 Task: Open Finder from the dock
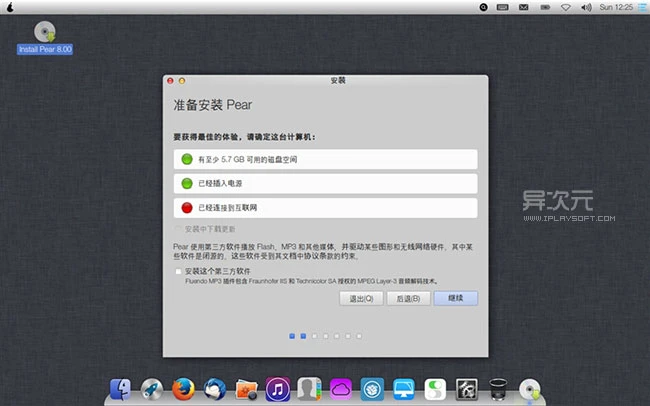coord(121,389)
